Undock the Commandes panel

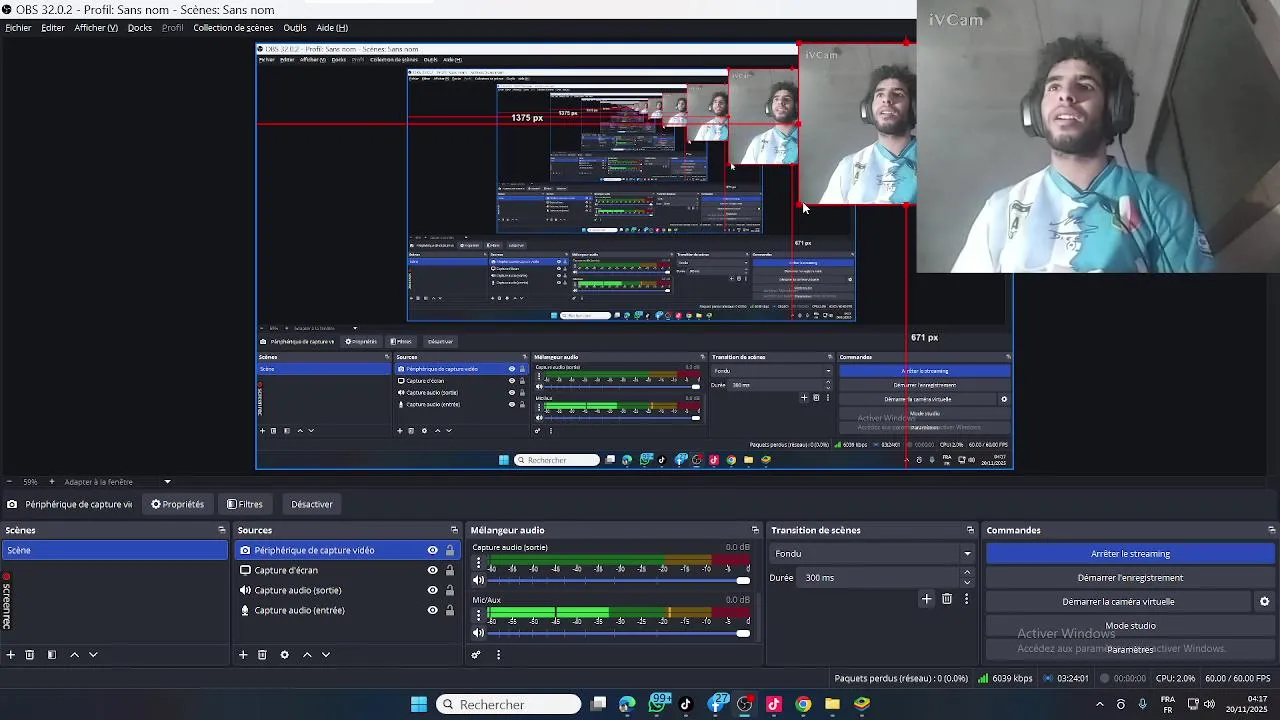(x=1272, y=530)
